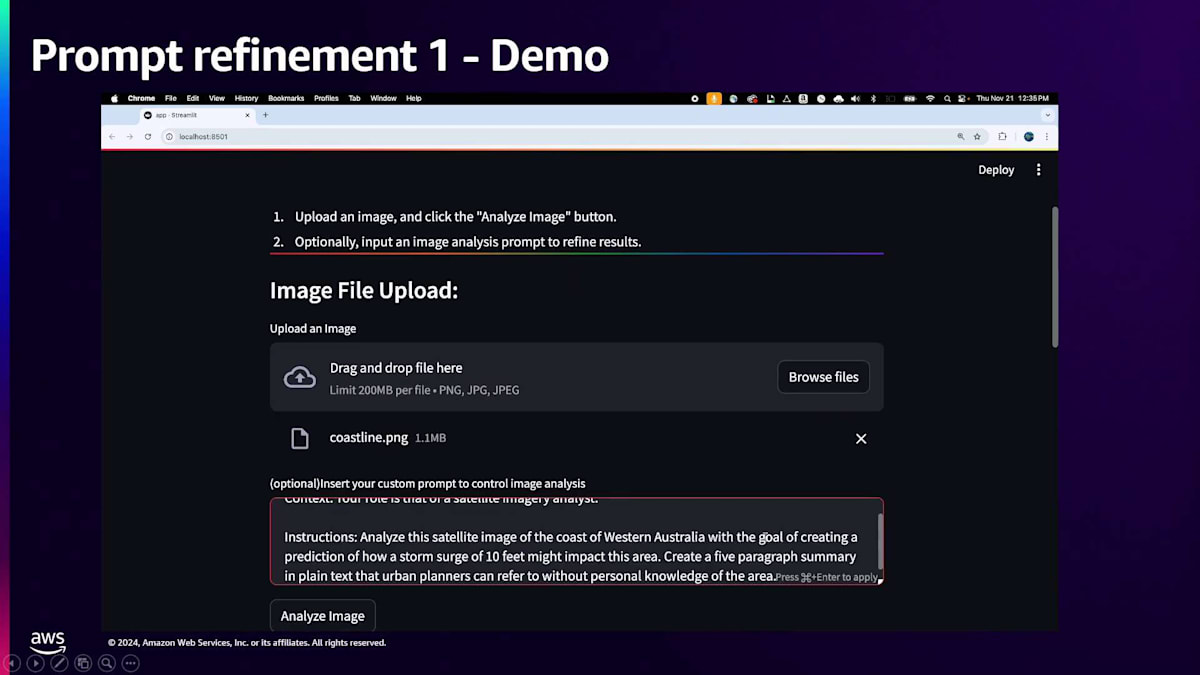Open the Chrome application menu
The width and height of the screenshot is (1200, 675).
(141, 98)
